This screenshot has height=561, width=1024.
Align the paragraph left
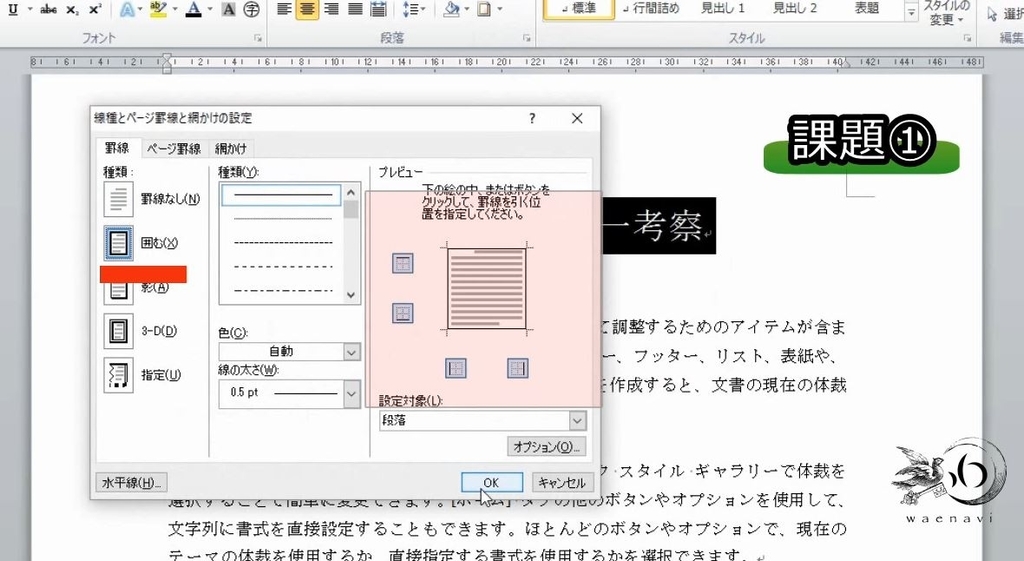[x=284, y=9]
